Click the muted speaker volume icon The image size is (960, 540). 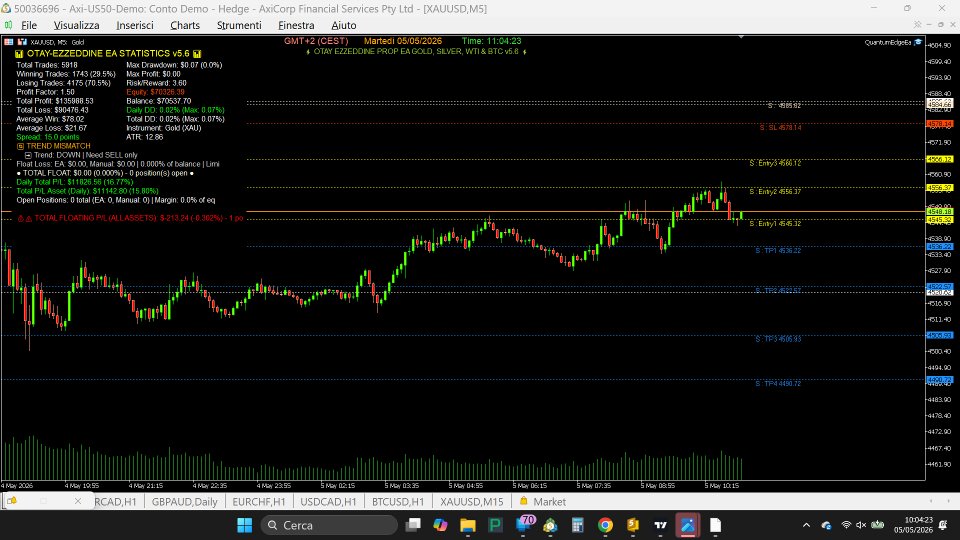coord(861,525)
